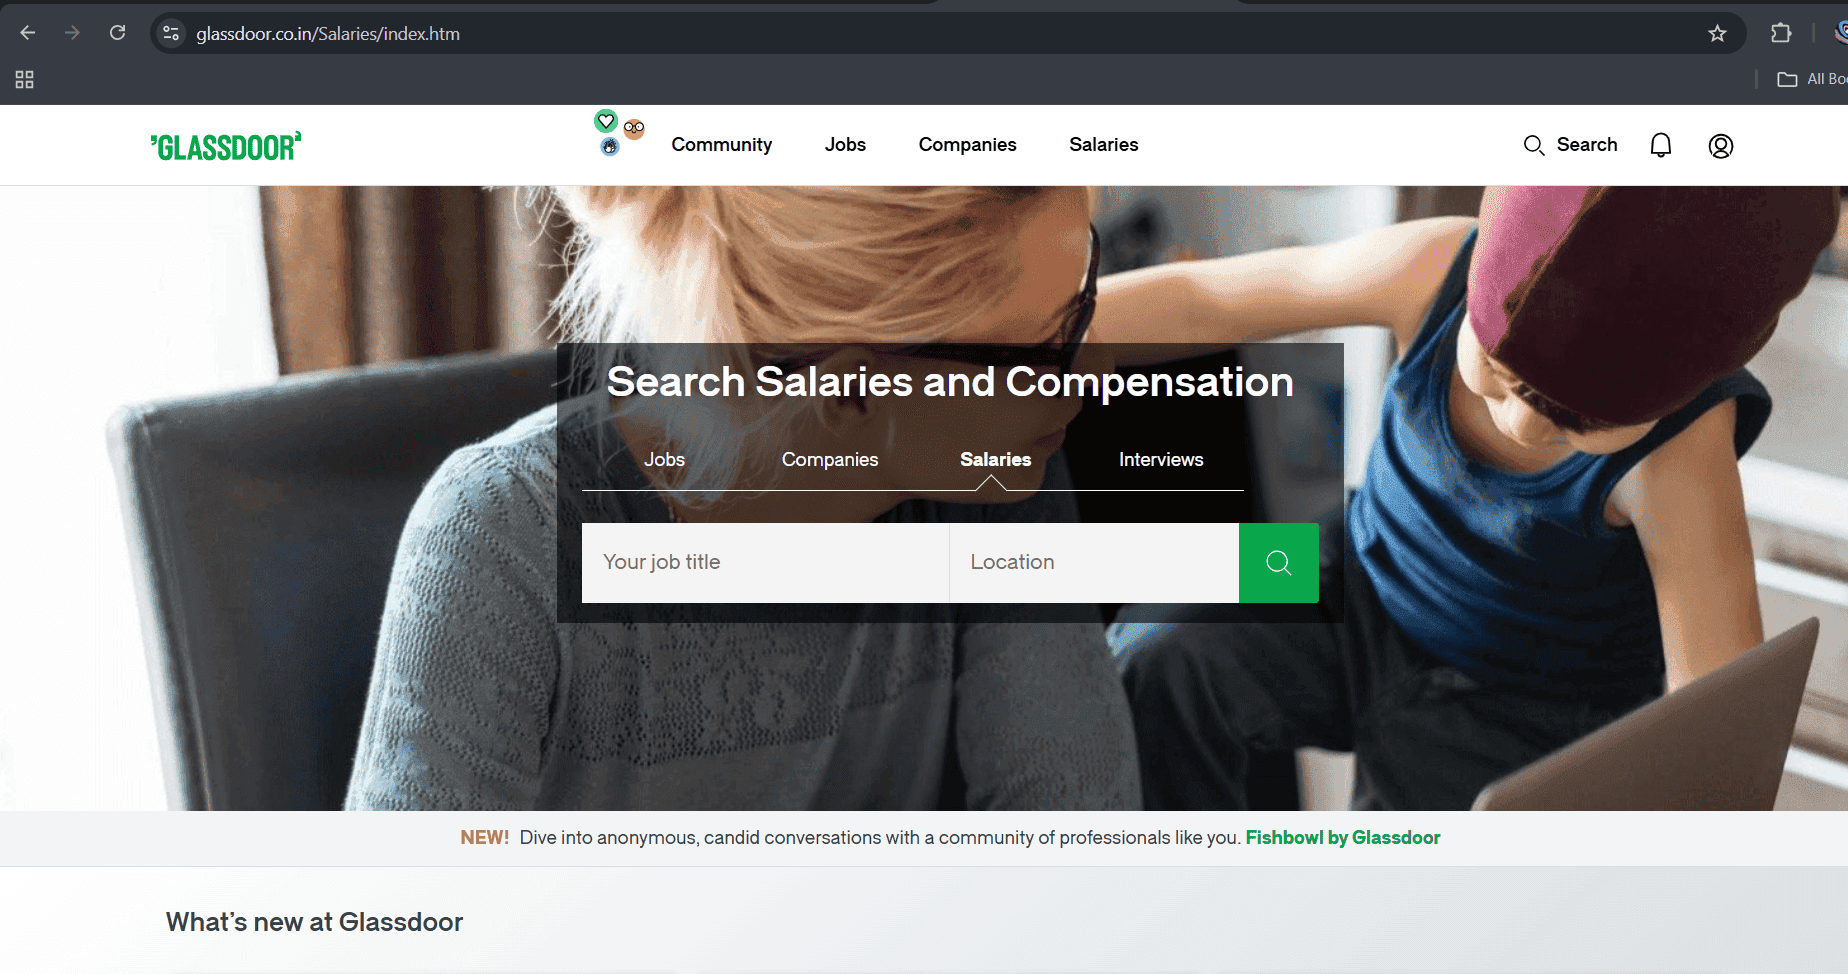Click the Your job title input field
This screenshot has height=974, width=1848.
(765, 562)
